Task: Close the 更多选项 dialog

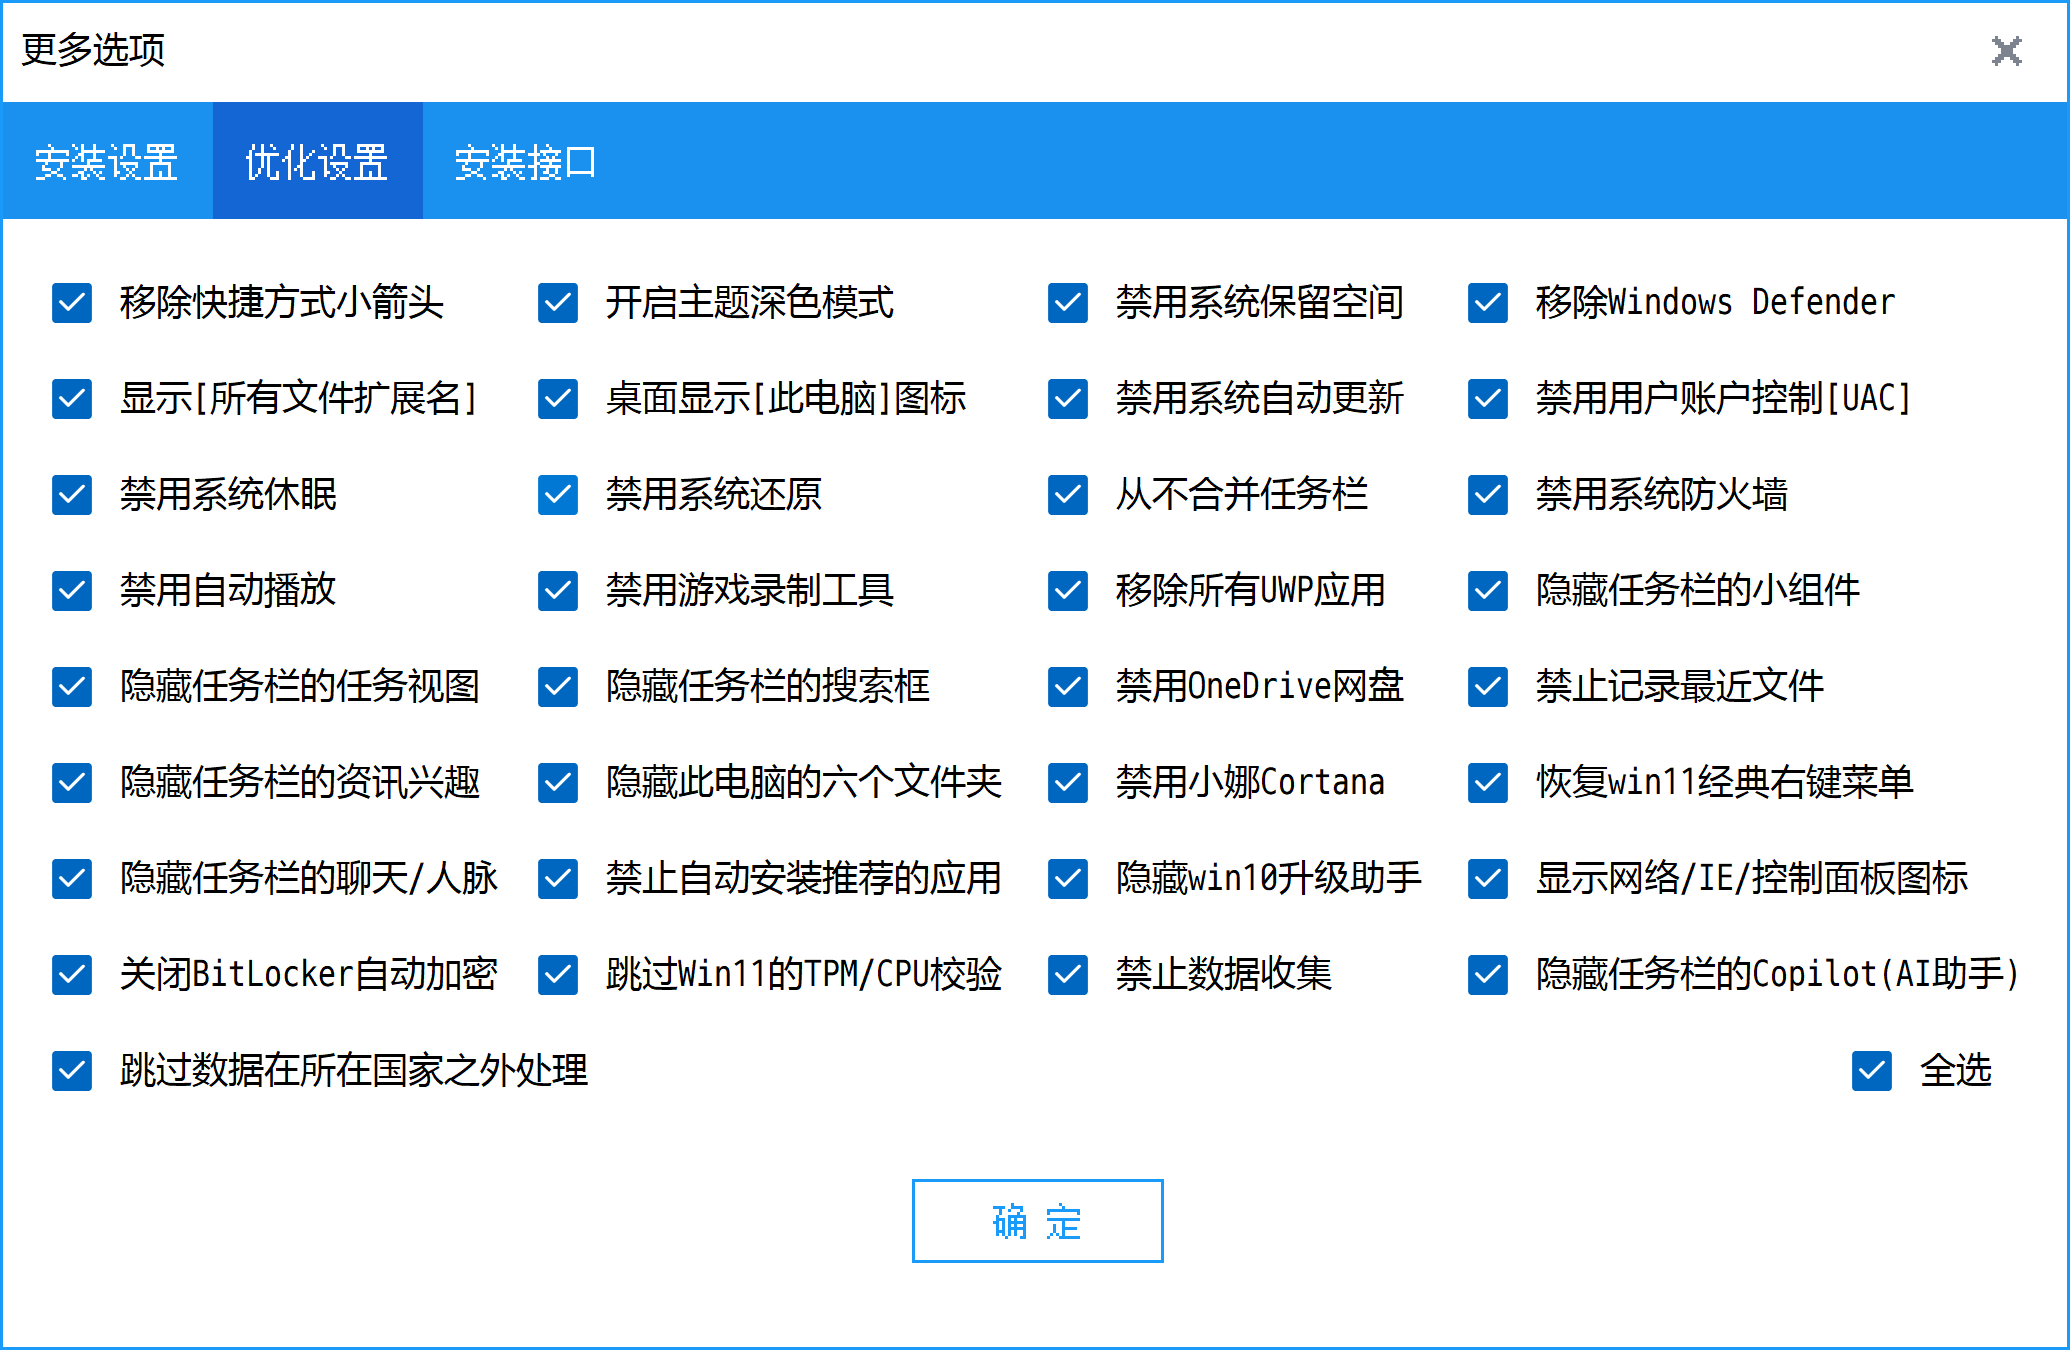Action: [x=2006, y=51]
